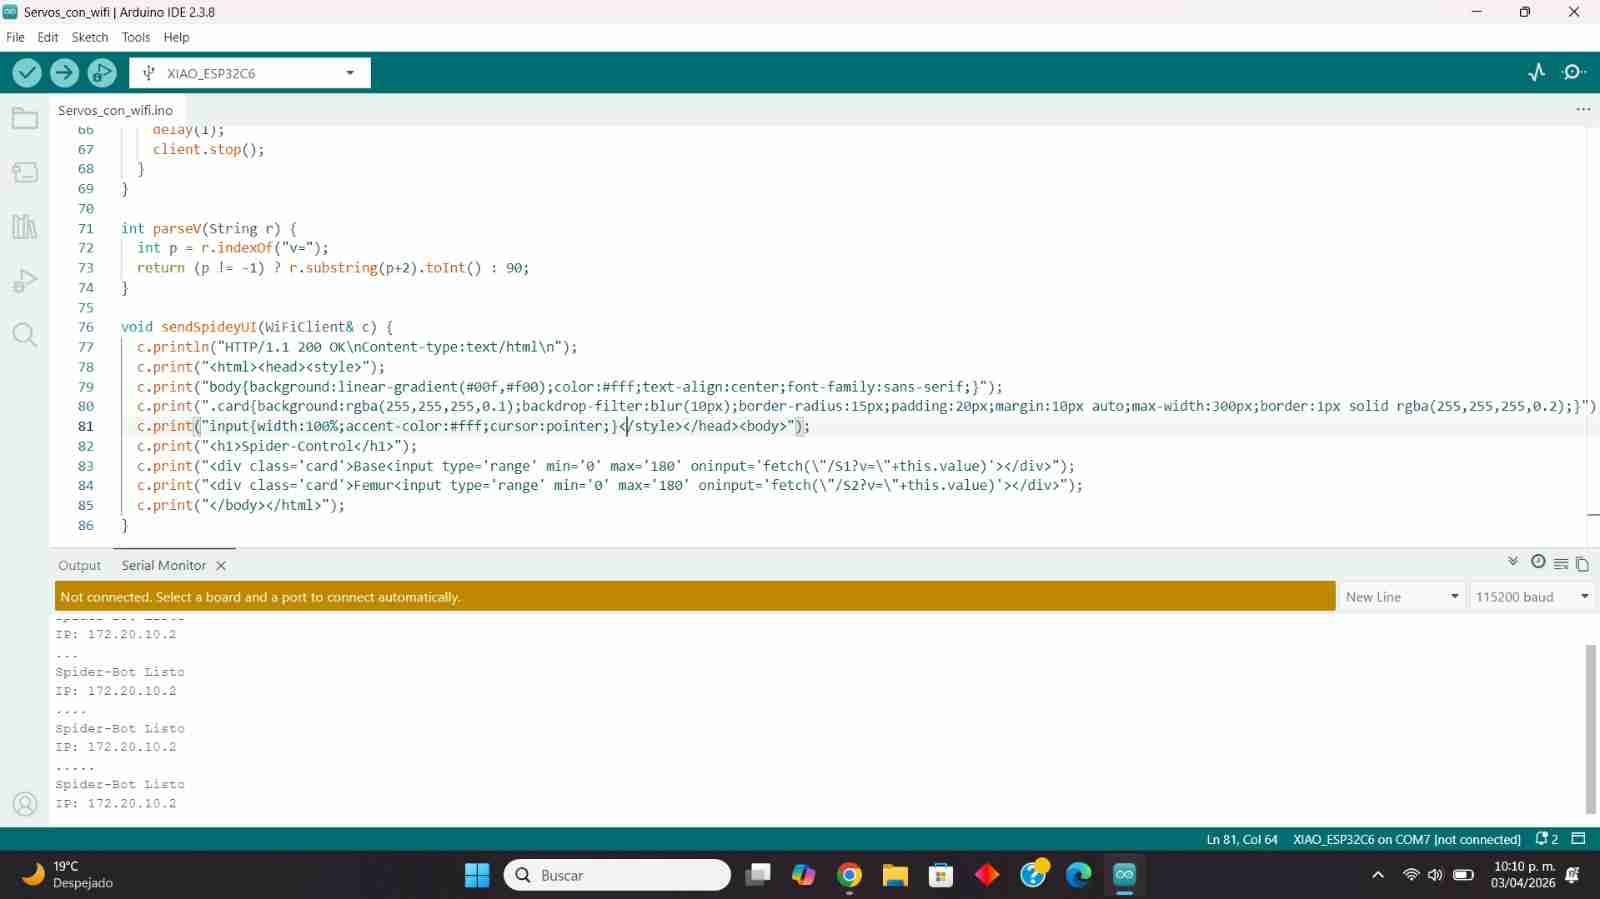Click the taskbar Buscar search box
The height and width of the screenshot is (899, 1600).
pyautogui.click(x=618, y=875)
